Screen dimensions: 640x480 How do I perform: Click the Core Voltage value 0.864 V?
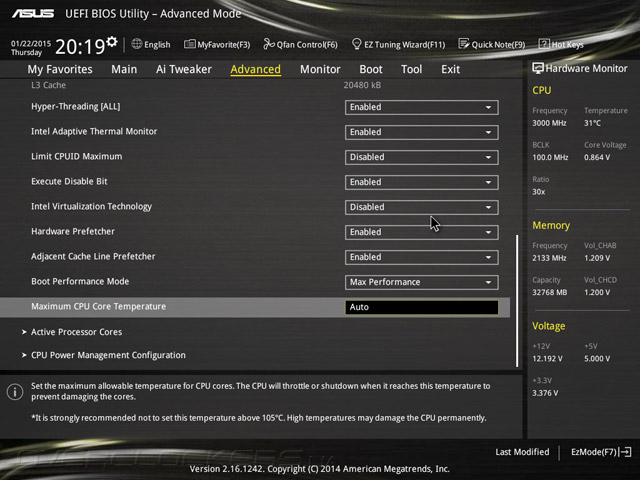(x=597, y=157)
